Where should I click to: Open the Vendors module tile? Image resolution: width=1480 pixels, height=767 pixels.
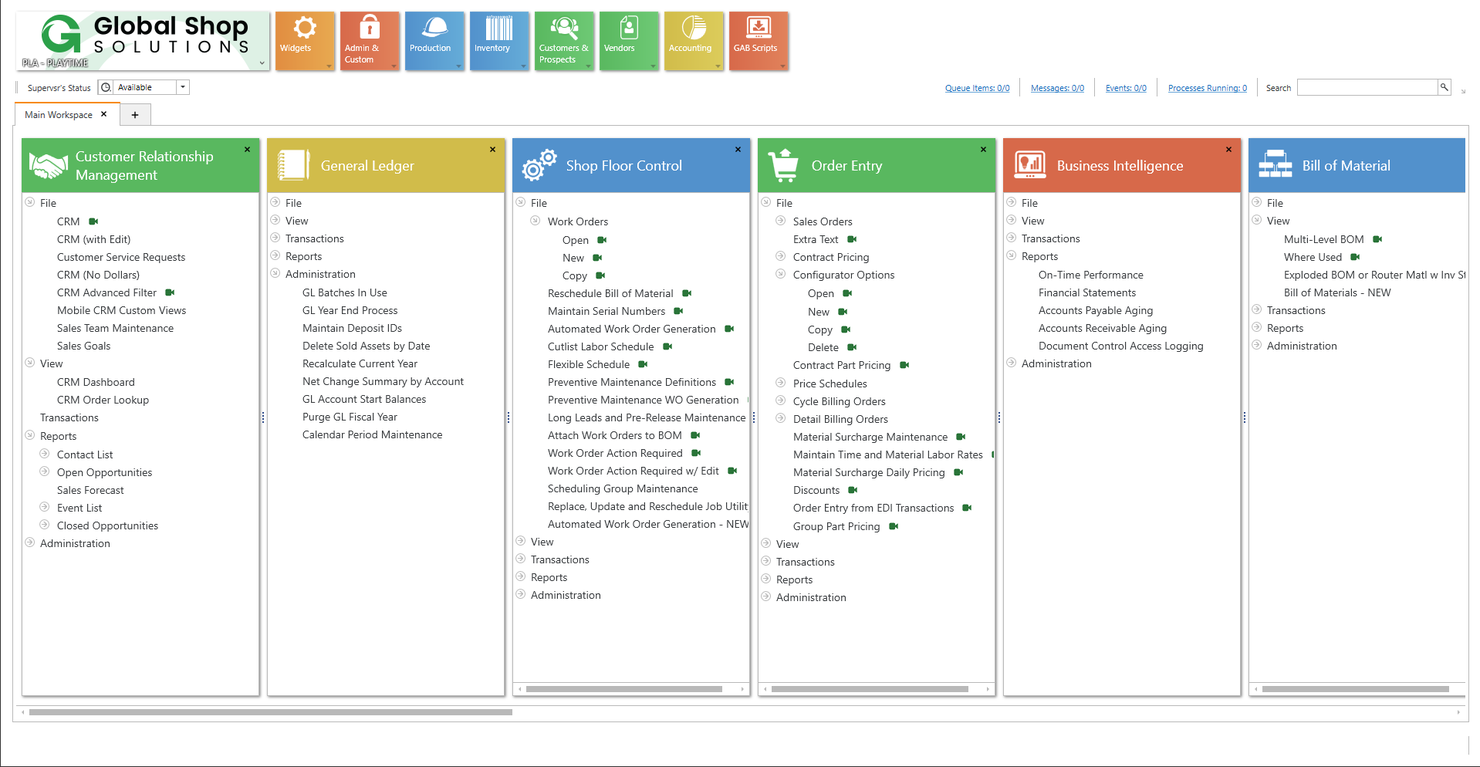pyautogui.click(x=629, y=41)
